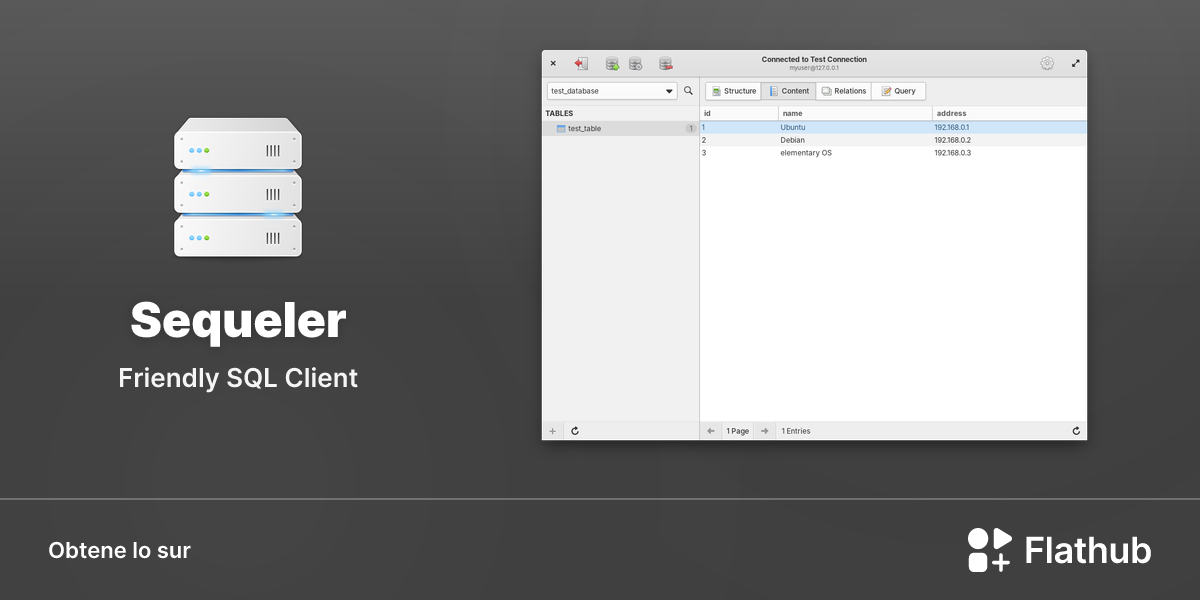Click the '1 Page' indicator
The image size is (1200, 600).
click(x=738, y=431)
